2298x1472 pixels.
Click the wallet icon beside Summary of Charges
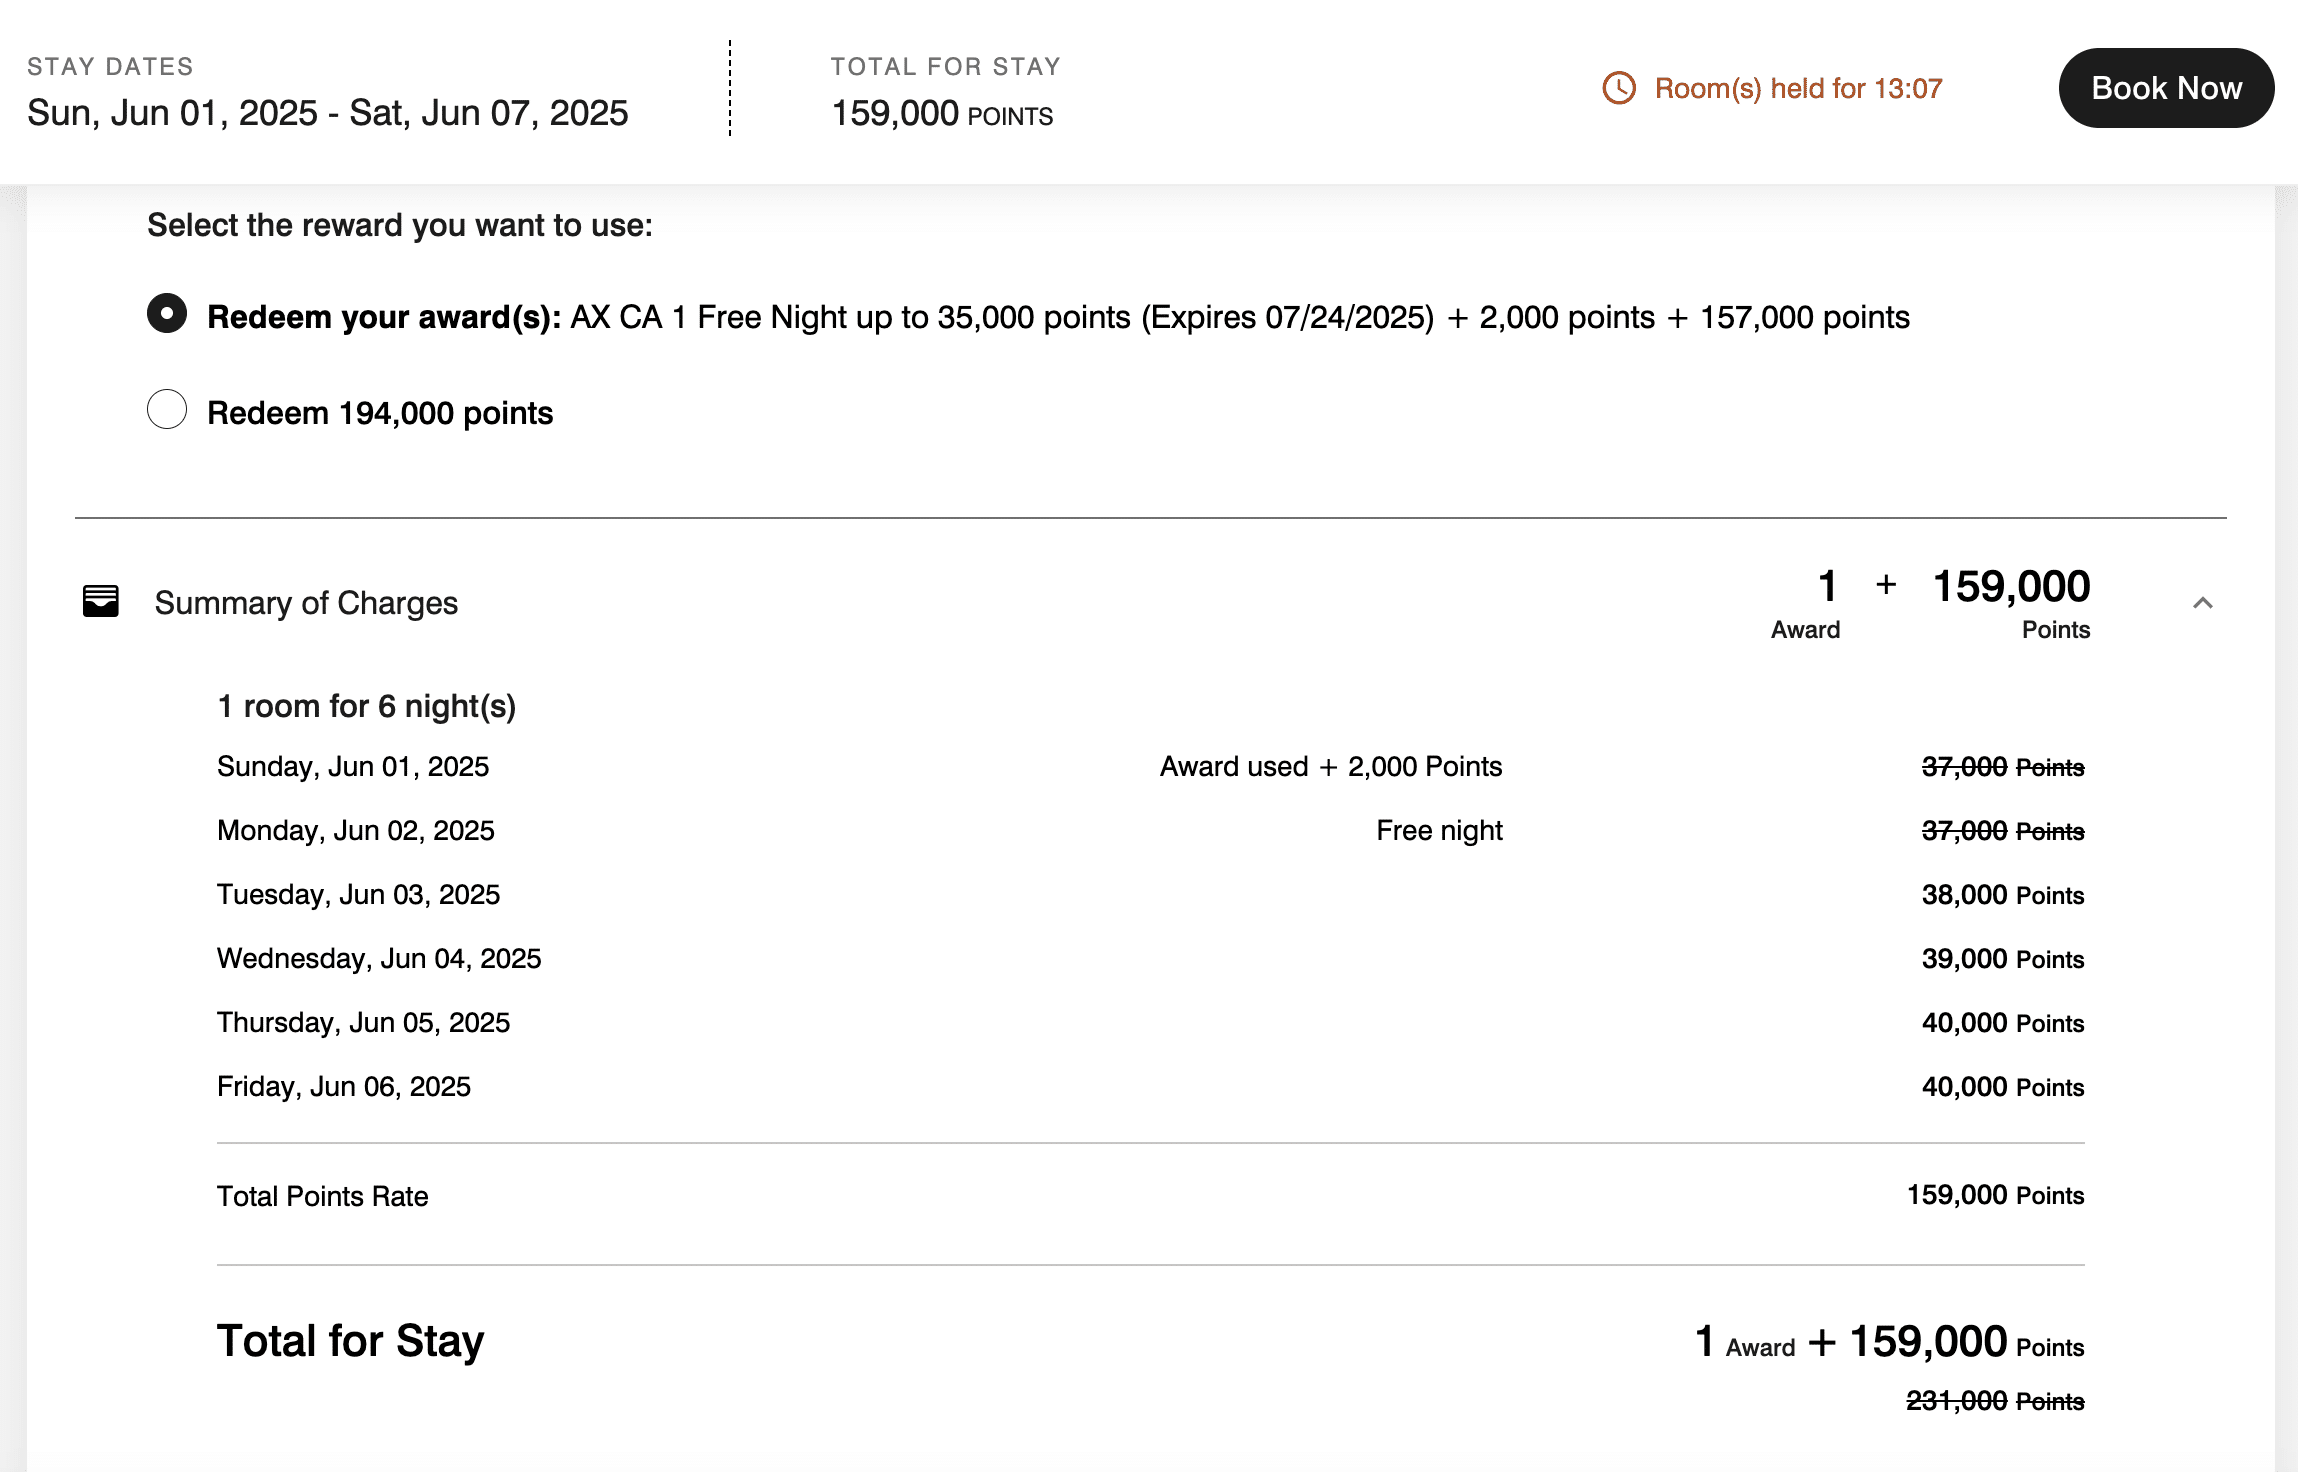[100, 602]
